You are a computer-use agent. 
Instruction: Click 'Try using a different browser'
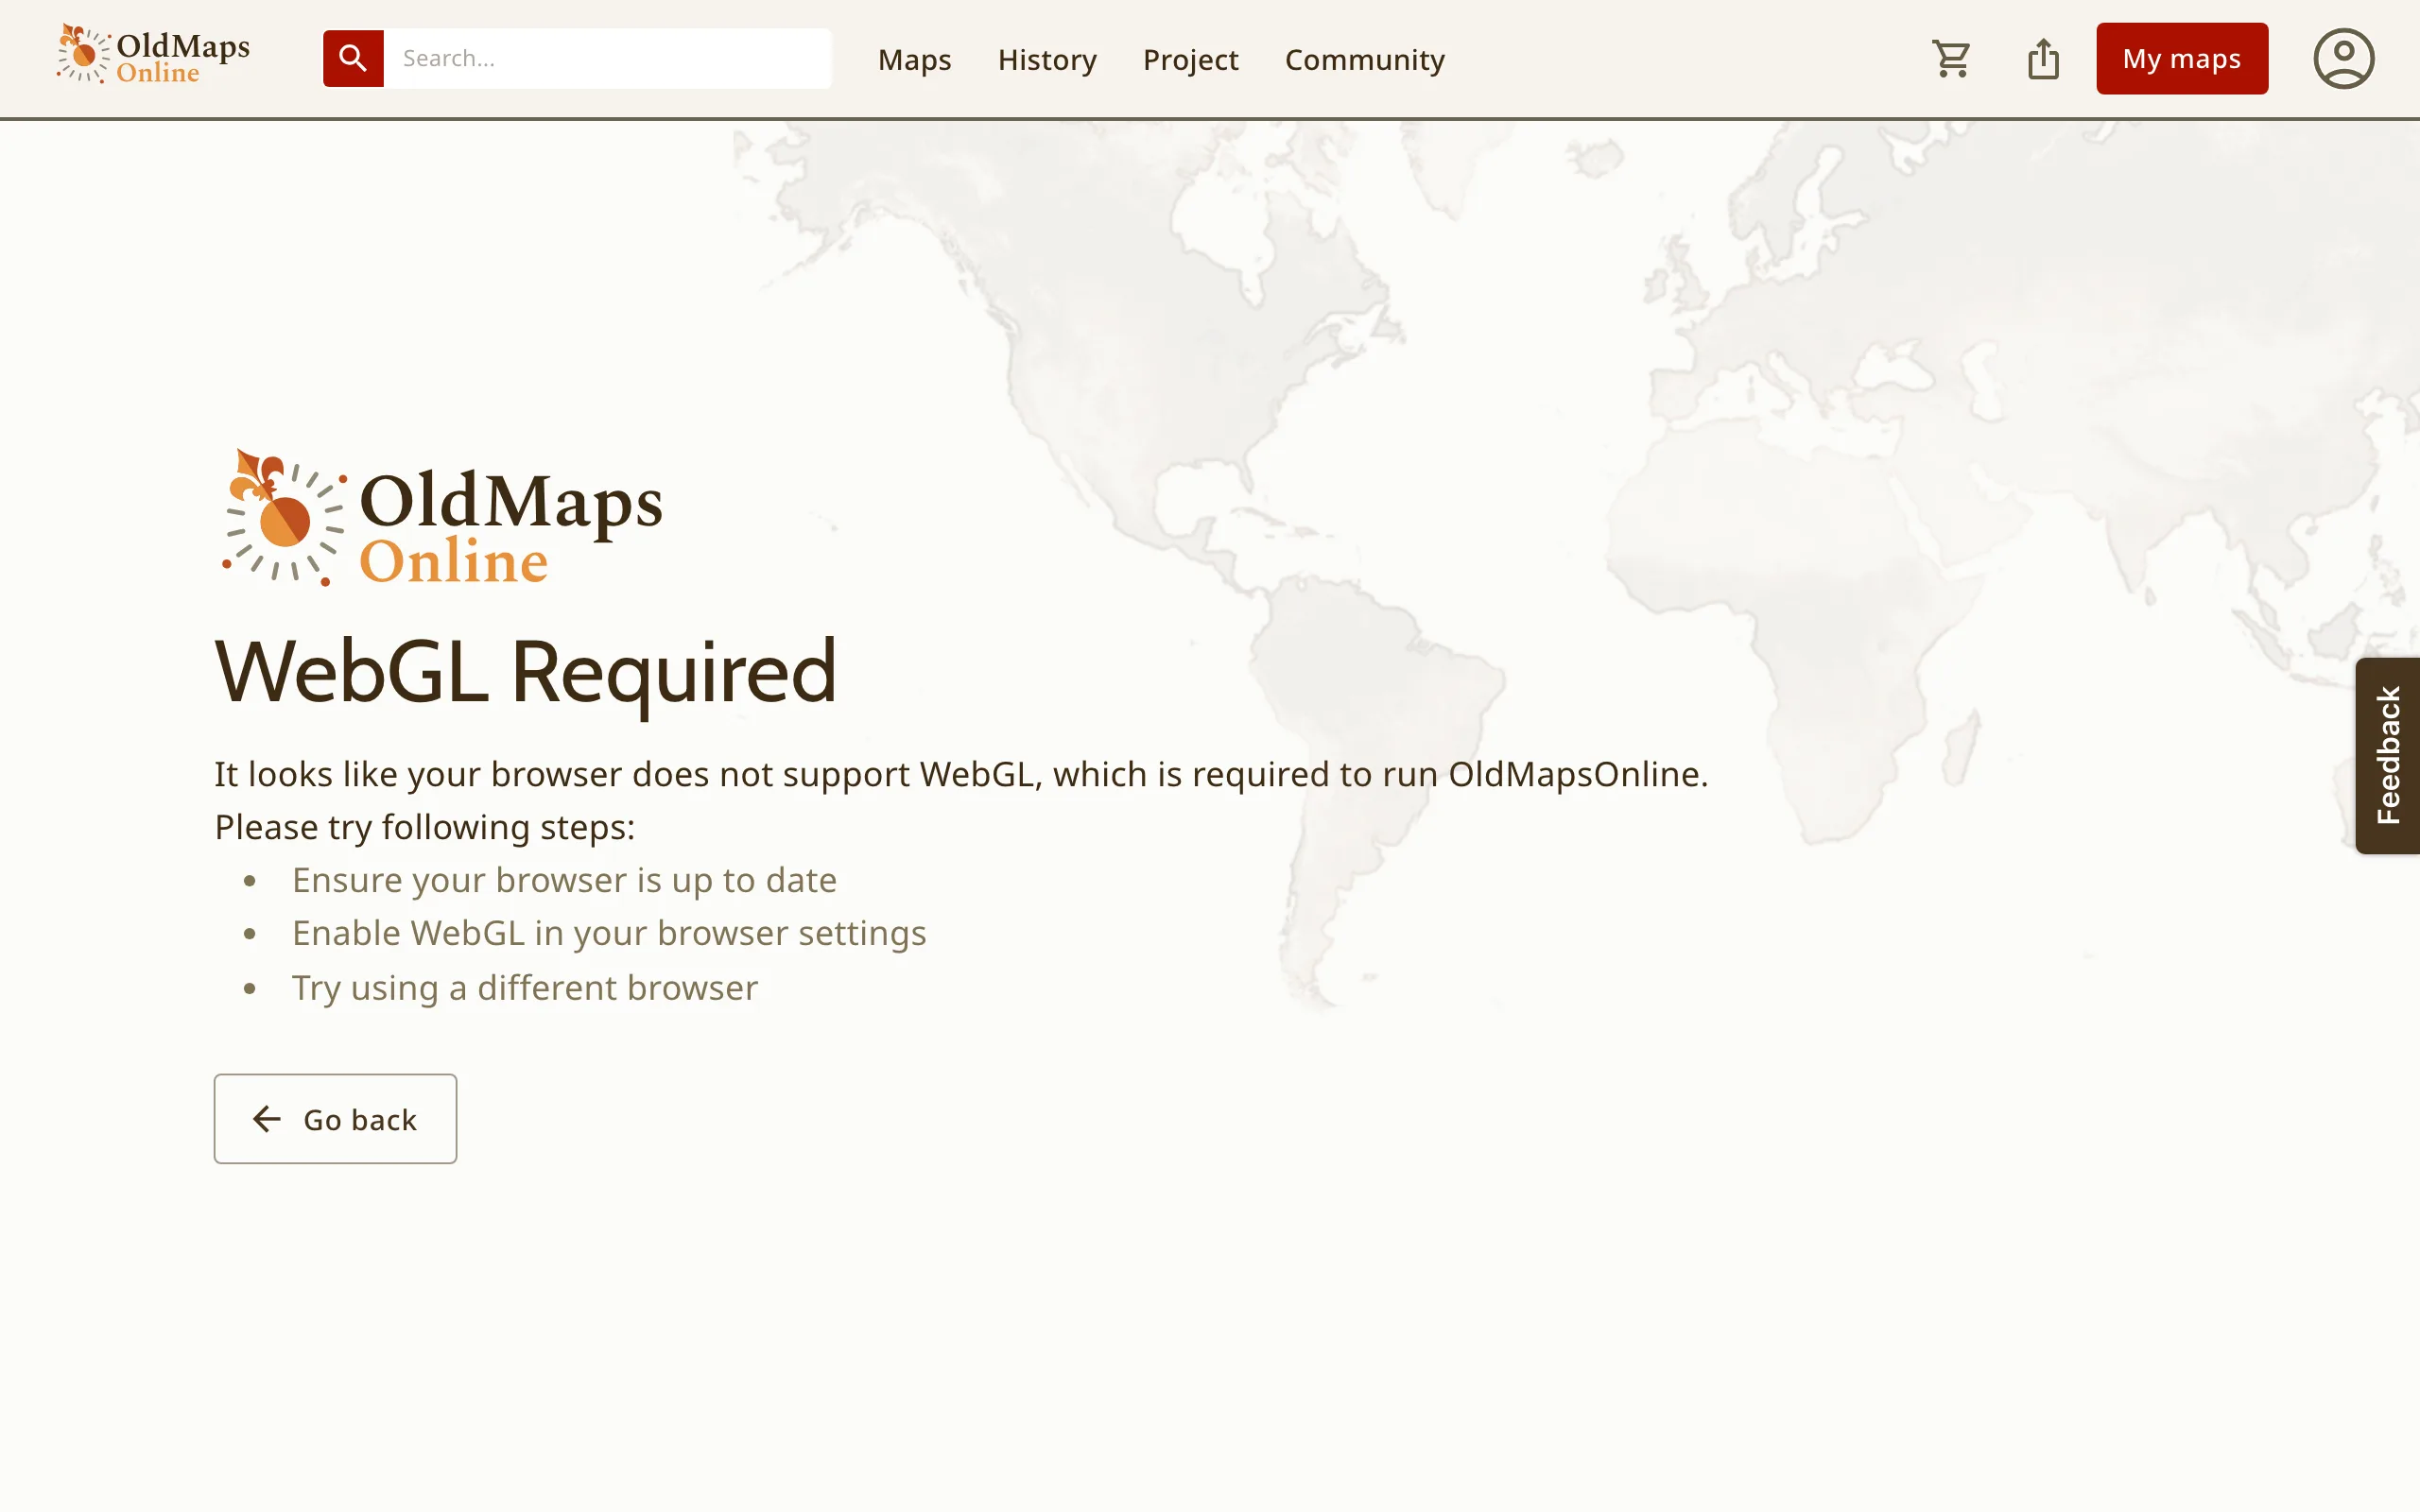click(525, 988)
